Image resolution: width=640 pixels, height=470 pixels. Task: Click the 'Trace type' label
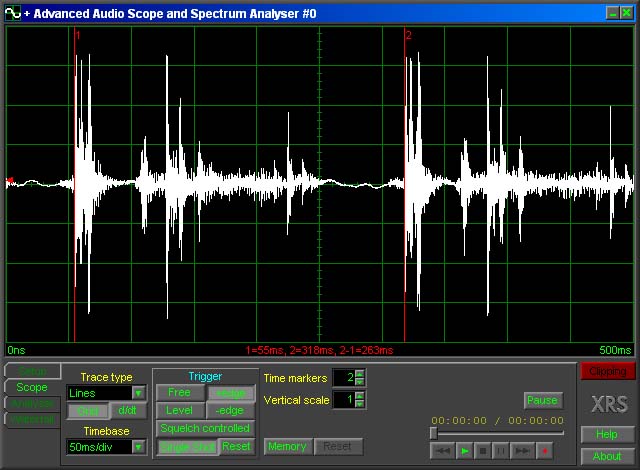tap(107, 377)
